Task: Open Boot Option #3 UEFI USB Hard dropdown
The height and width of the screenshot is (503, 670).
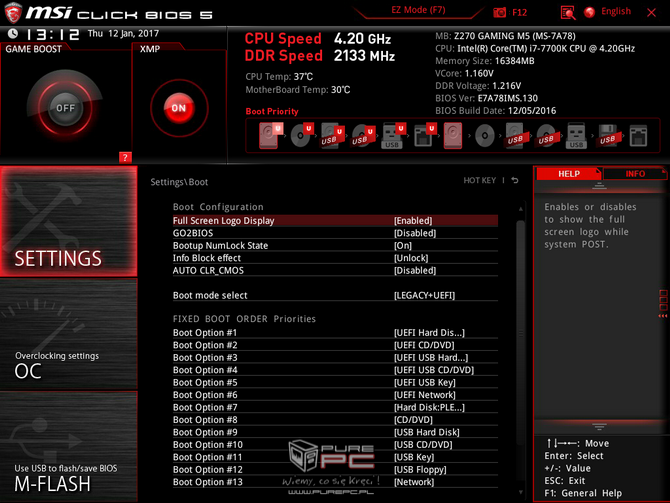Action: [431, 357]
